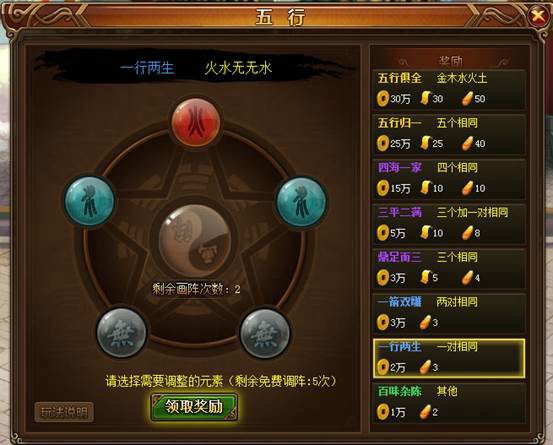The height and width of the screenshot is (445, 553).
Task: Select the left teal water (水) orb
Action: pos(90,201)
